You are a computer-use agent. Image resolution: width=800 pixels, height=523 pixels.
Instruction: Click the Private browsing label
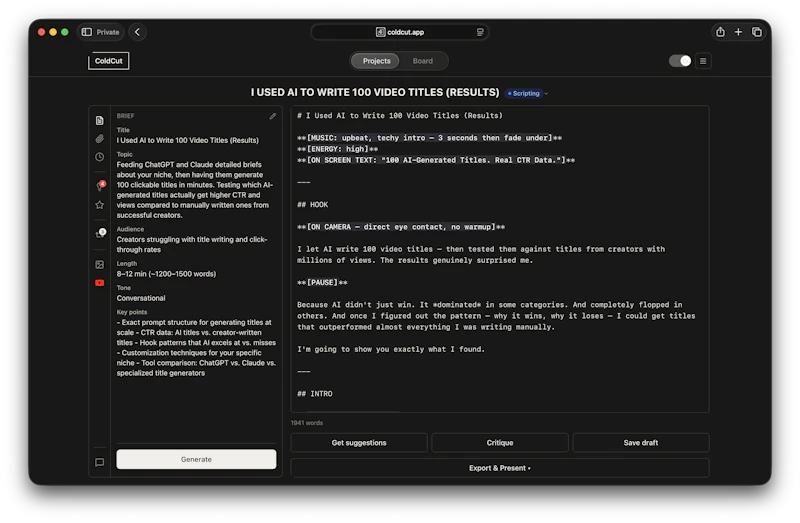pyautogui.click(x=108, y=32)
